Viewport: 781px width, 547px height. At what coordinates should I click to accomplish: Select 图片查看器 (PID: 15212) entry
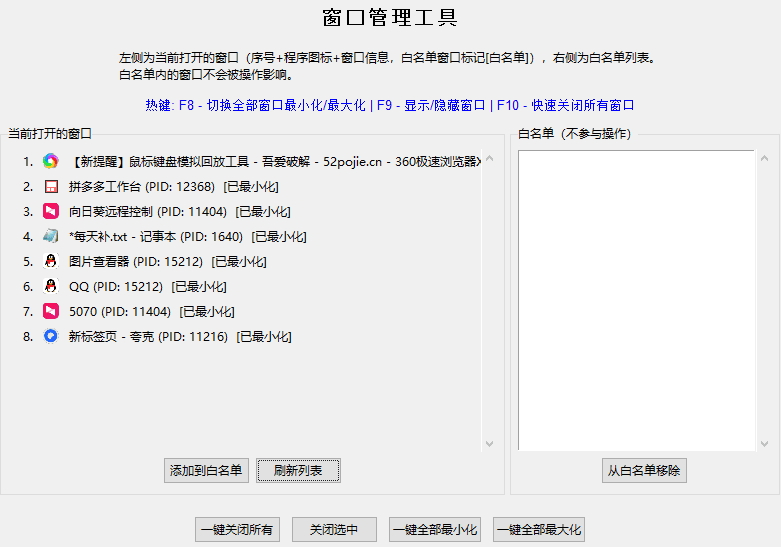tap(167, 262)
